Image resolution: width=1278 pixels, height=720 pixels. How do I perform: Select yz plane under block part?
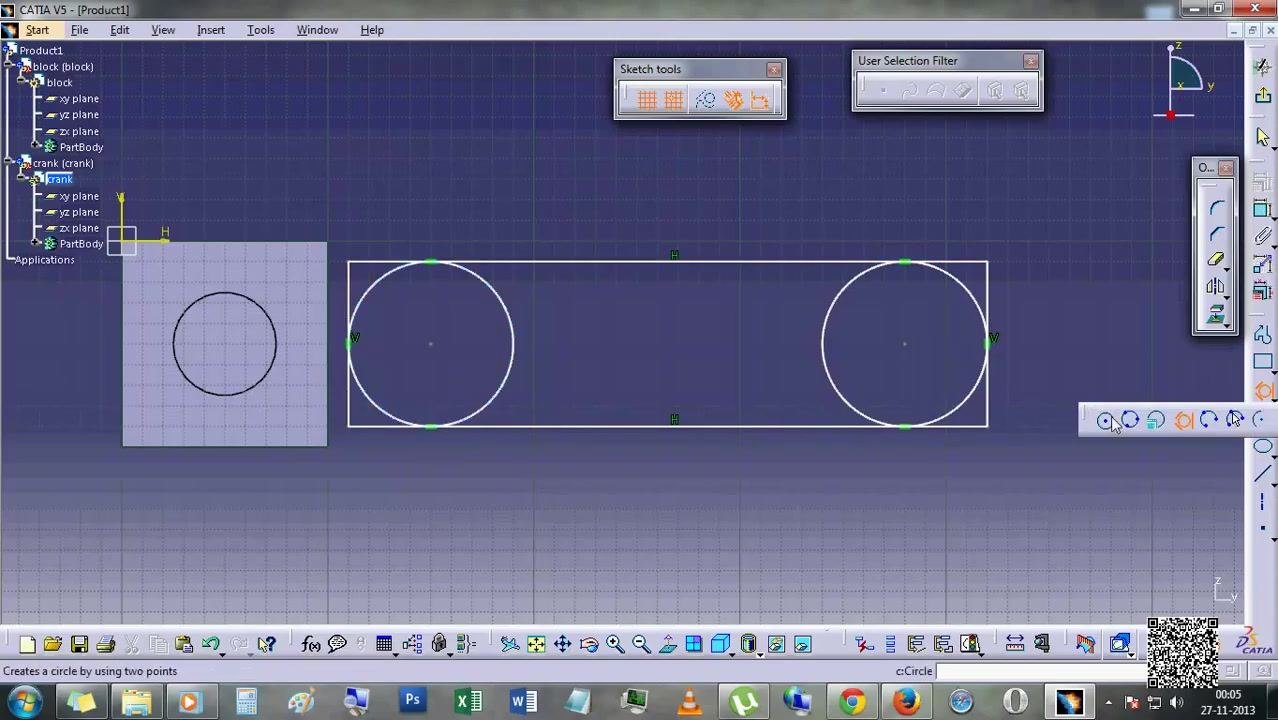coord(78,115)
